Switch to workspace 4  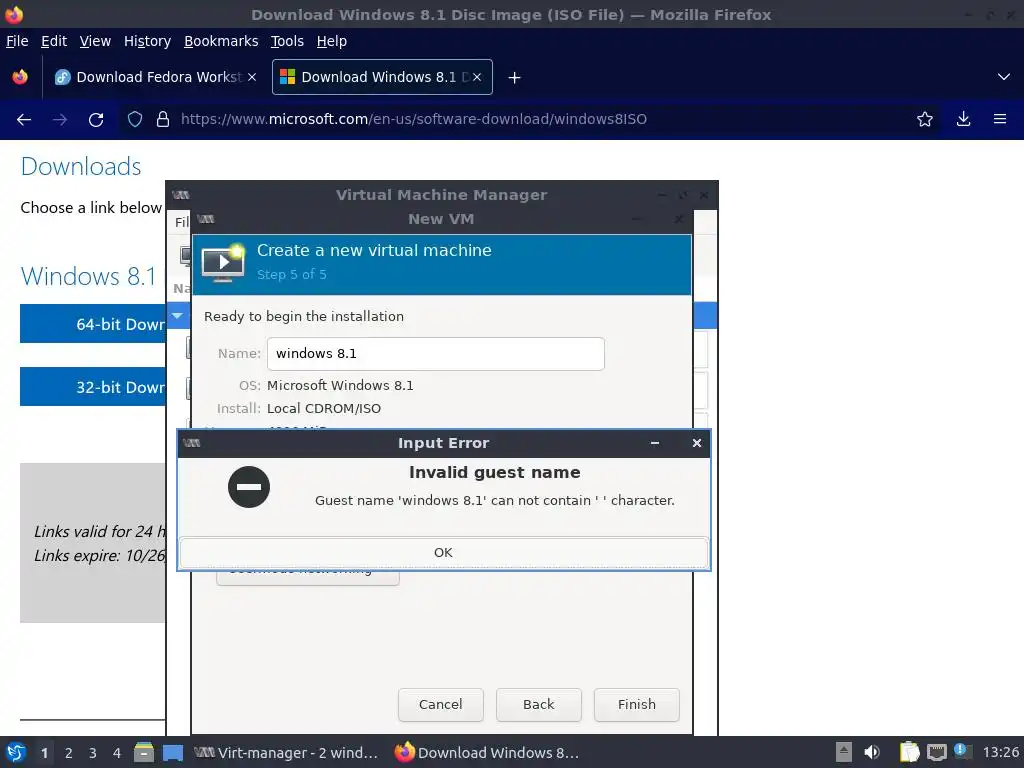[x=117, y=753]
